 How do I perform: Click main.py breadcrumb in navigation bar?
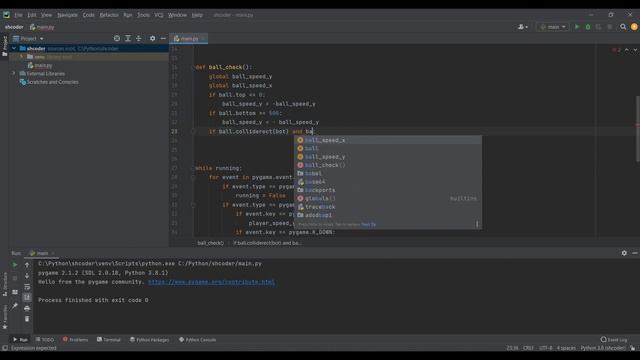click(x=42, y=27)
